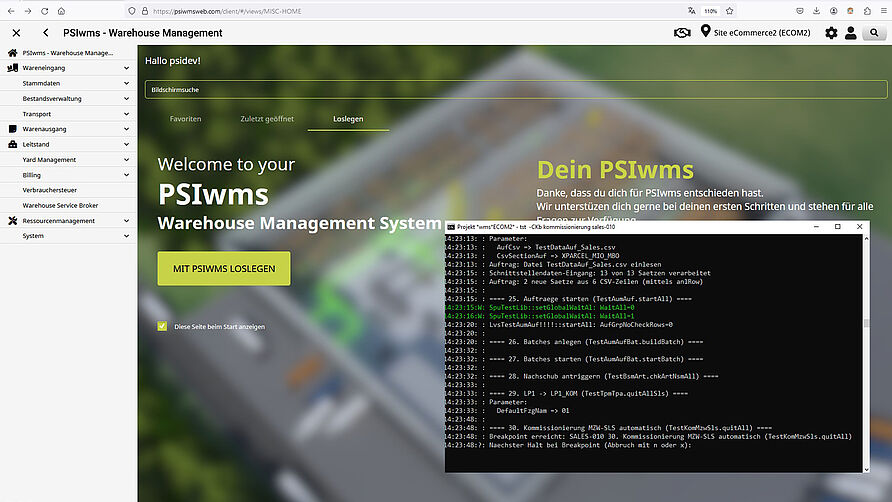This screenshot has width=892, height=502.
Task: Expand the Stammdaten menu chevron
Action: pos(126,83)
